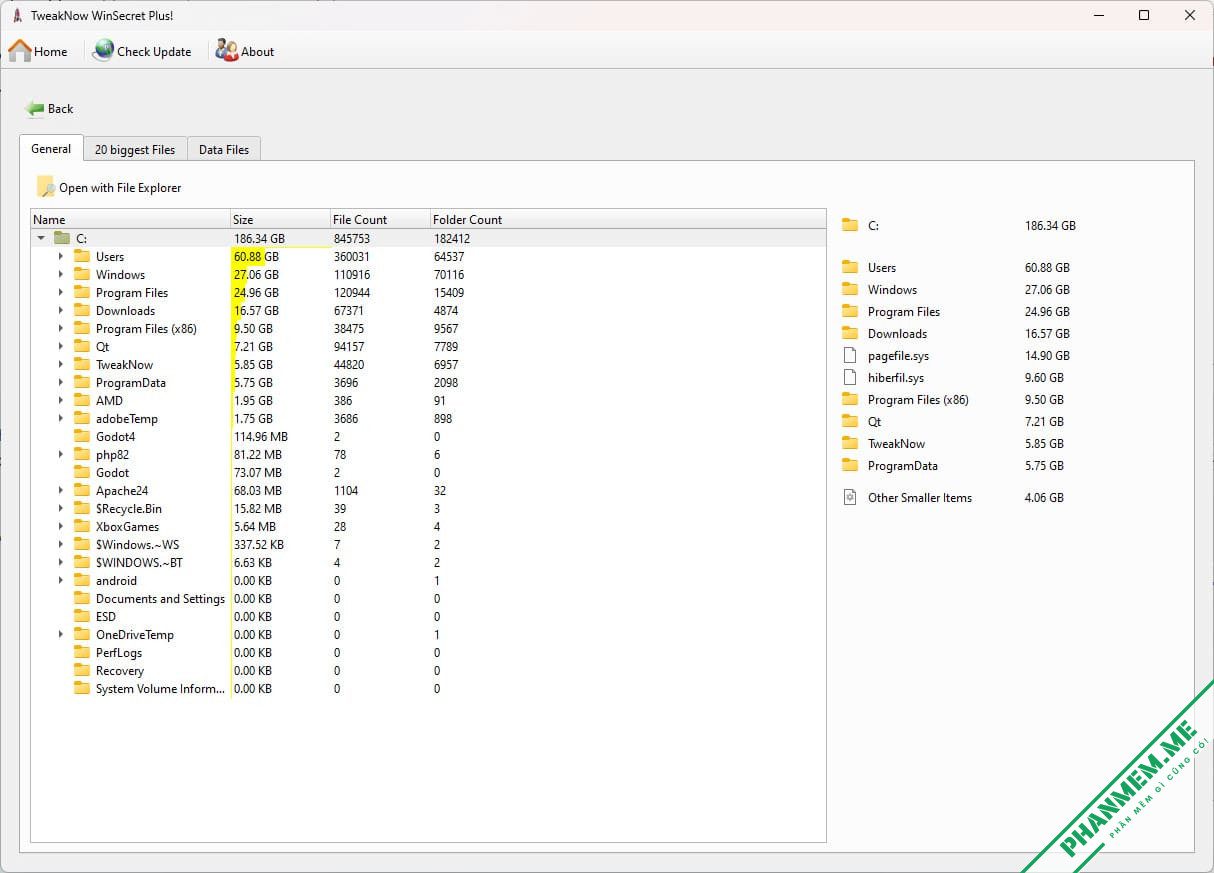Switch to the General tab
Viewport: 1214px width, 873px height.
pos(51,148)
